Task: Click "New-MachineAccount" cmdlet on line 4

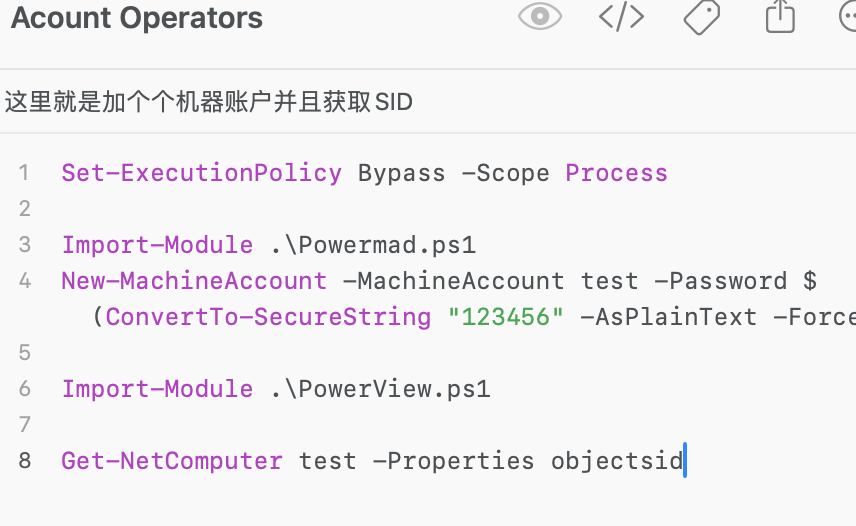Action: click(194, 281)
